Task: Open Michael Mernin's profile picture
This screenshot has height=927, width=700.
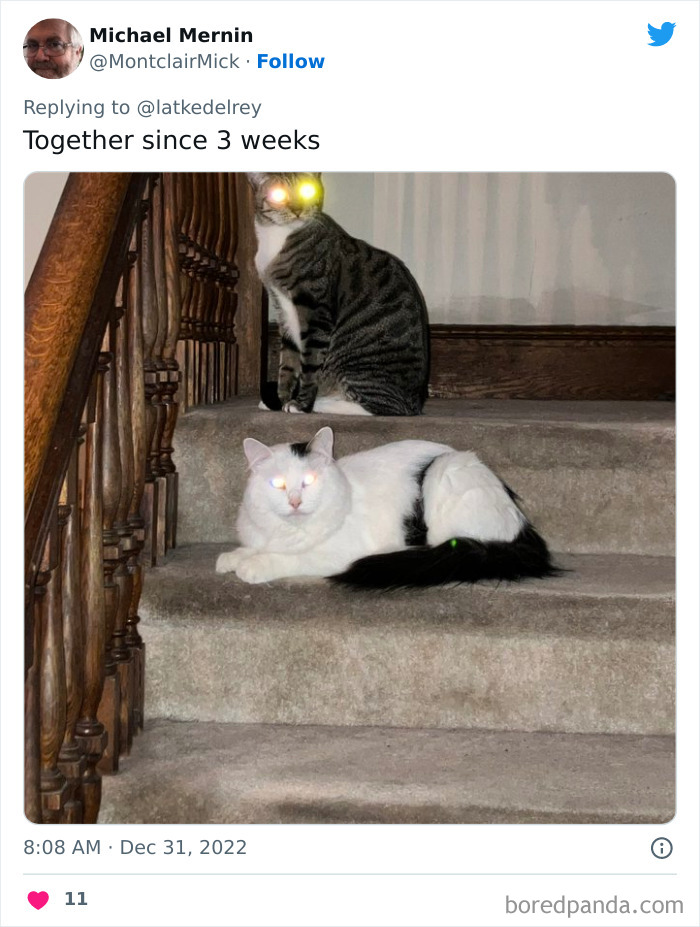Action: pyautogui.click(x=53, y=48)
